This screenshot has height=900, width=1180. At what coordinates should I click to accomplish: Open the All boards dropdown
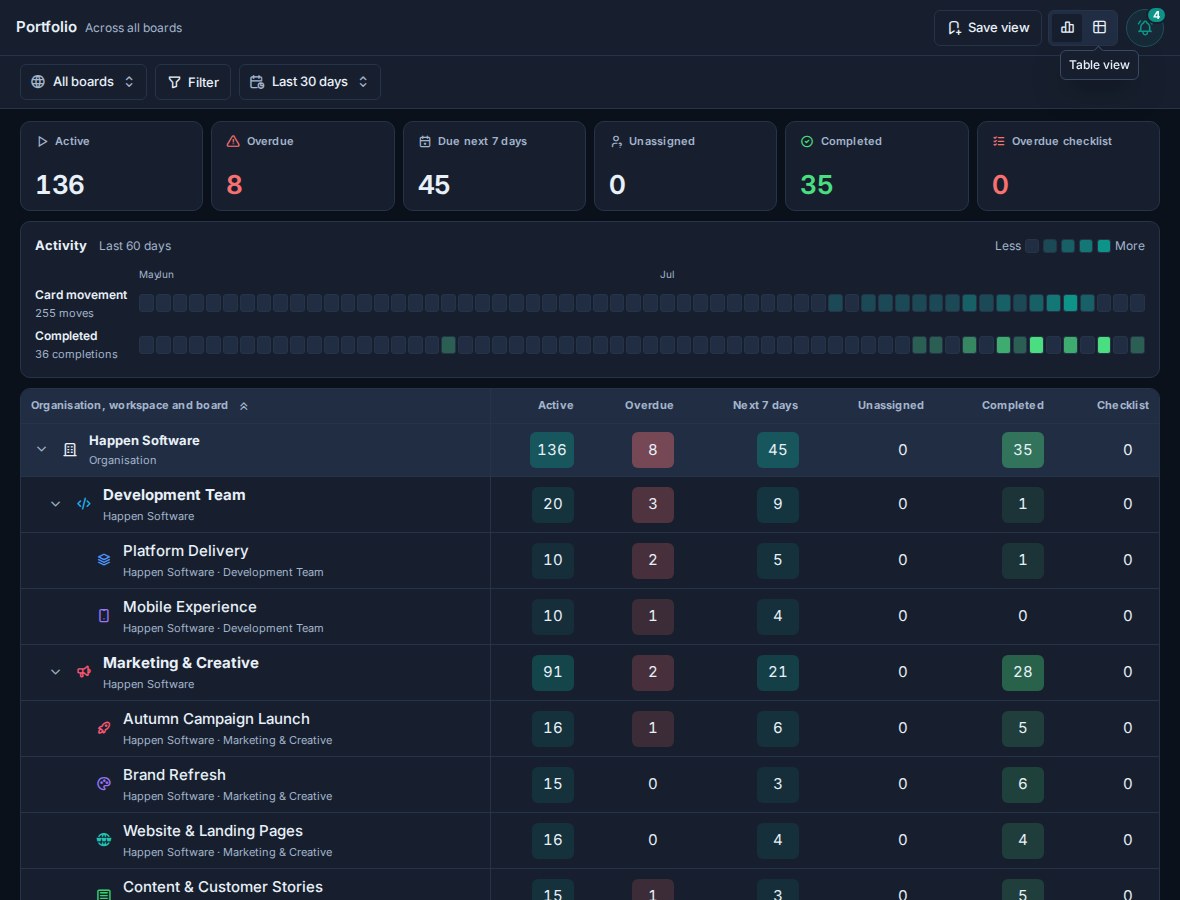pos(83,81)
